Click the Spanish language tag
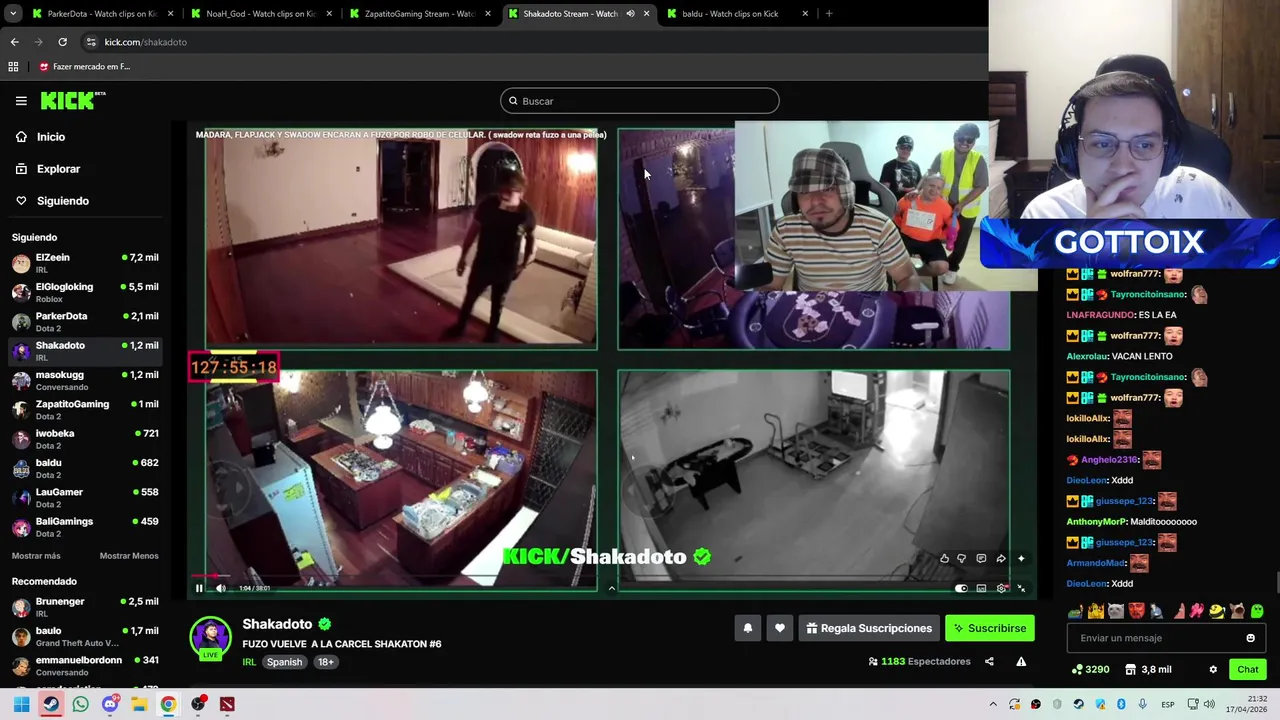The width and height of the screenshot is (1280, 720). [284, 662]
